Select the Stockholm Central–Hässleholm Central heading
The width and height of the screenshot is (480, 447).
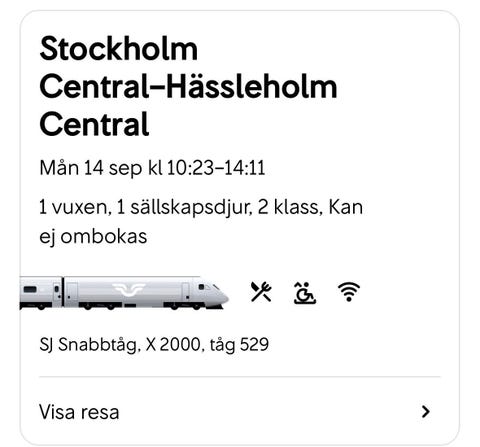pos(188,86)
